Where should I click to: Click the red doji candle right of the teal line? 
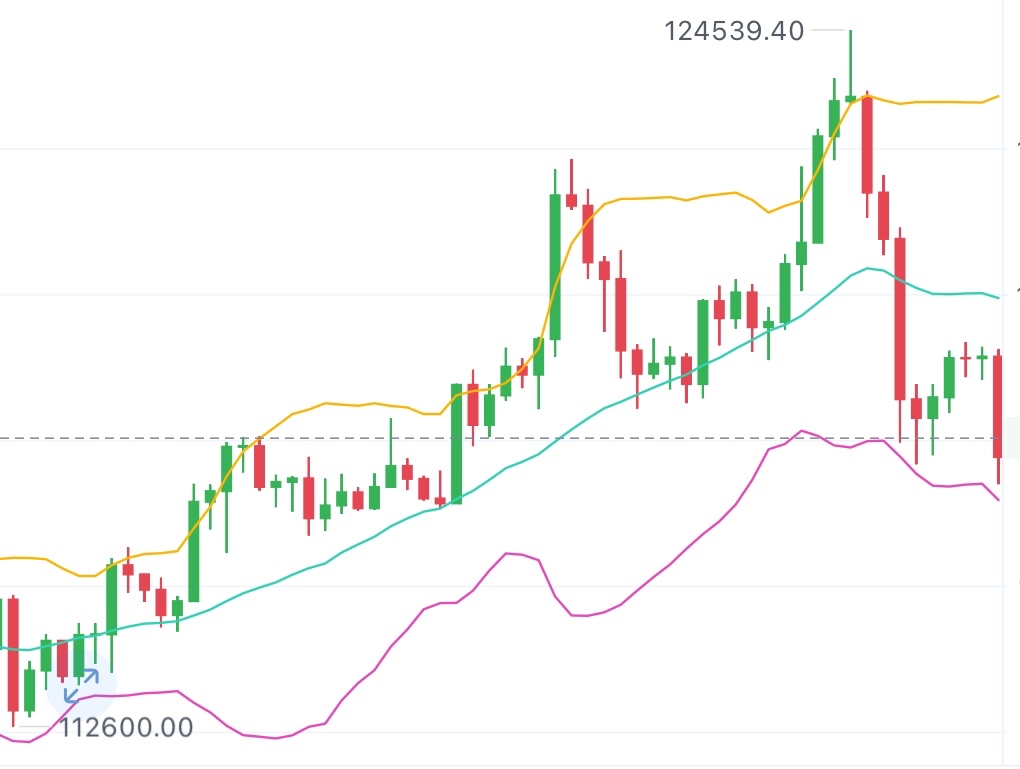965,357
